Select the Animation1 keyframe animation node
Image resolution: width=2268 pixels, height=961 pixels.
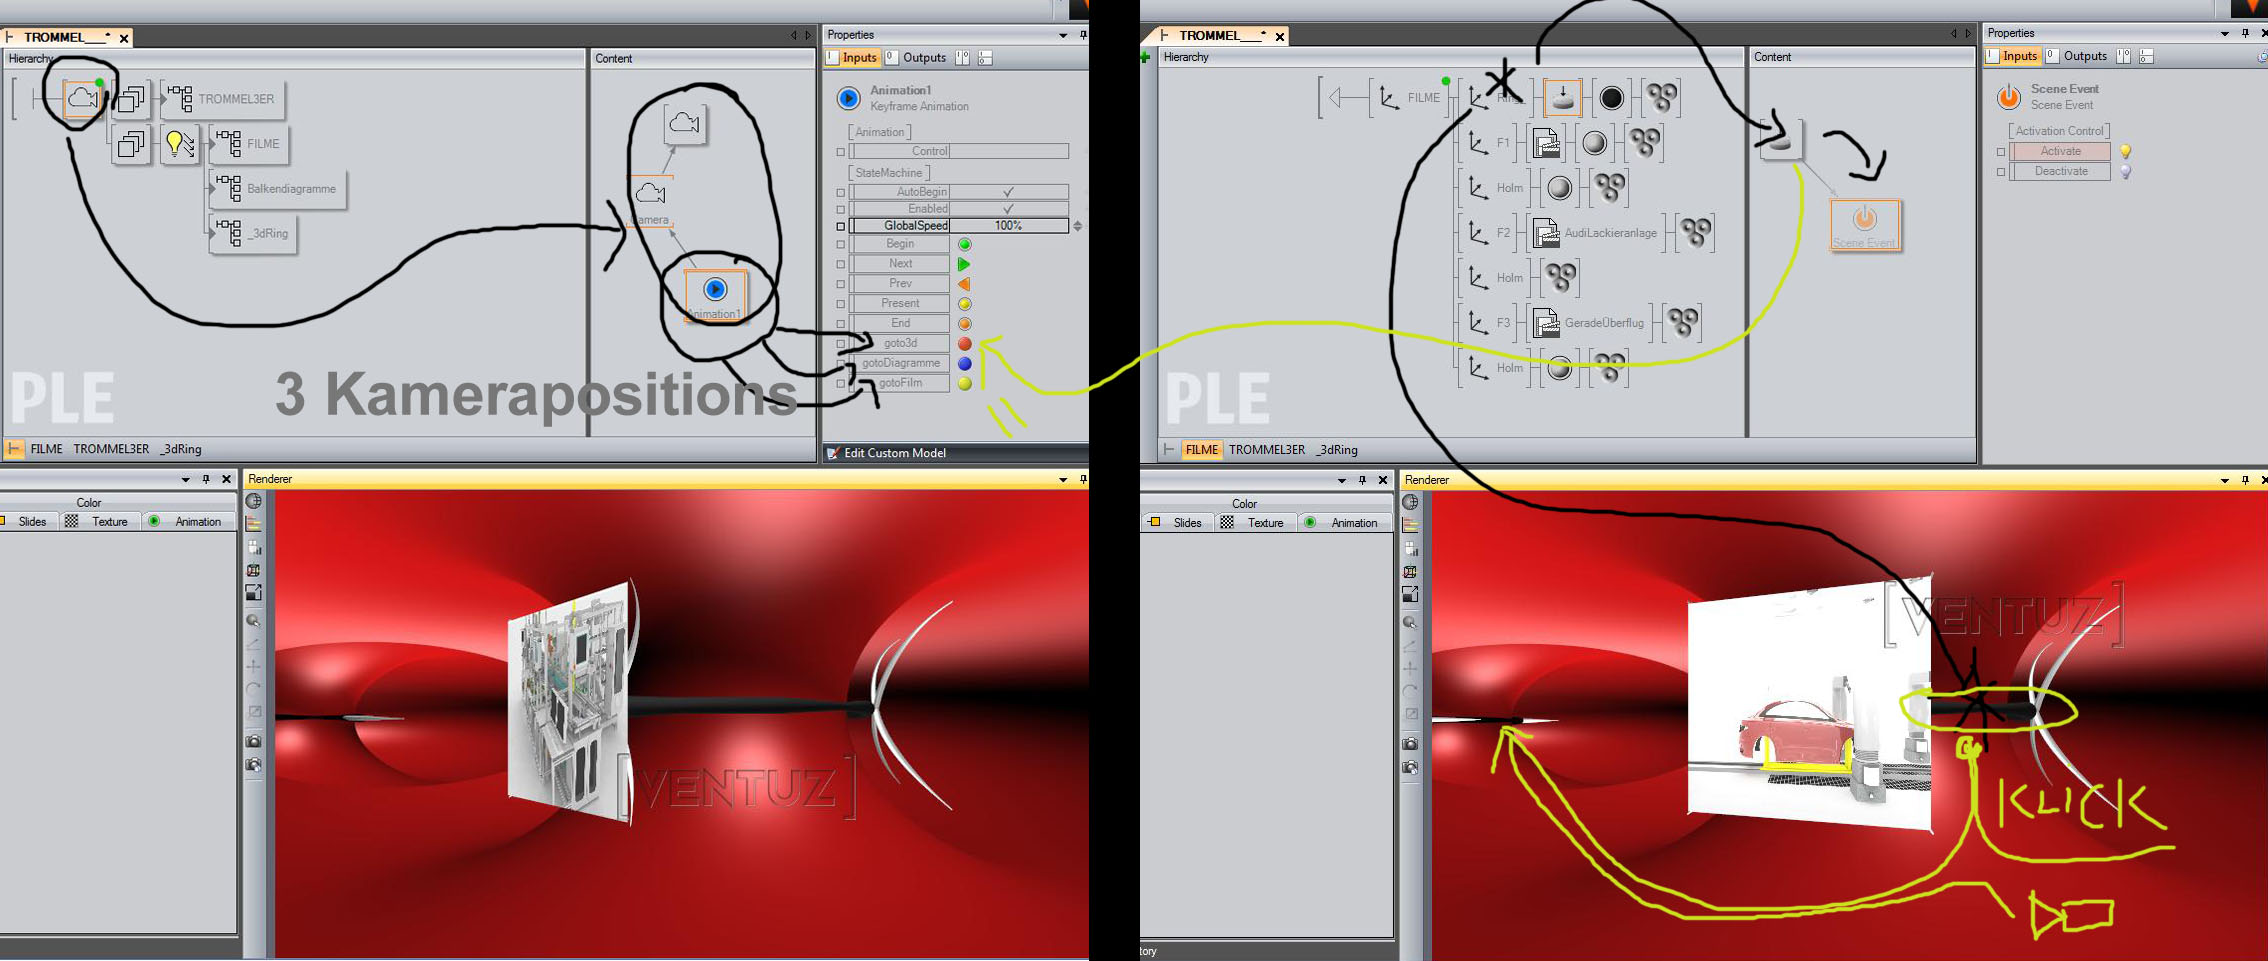coord(715,290)
